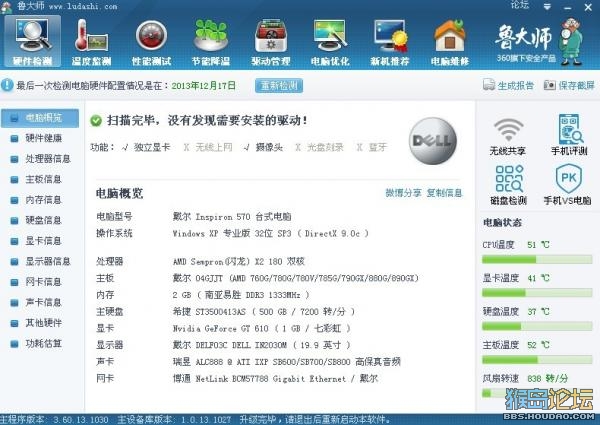Open 电脑优化 monitor icon
This screenshot has height=425, width=600.
tap(330, 41)
